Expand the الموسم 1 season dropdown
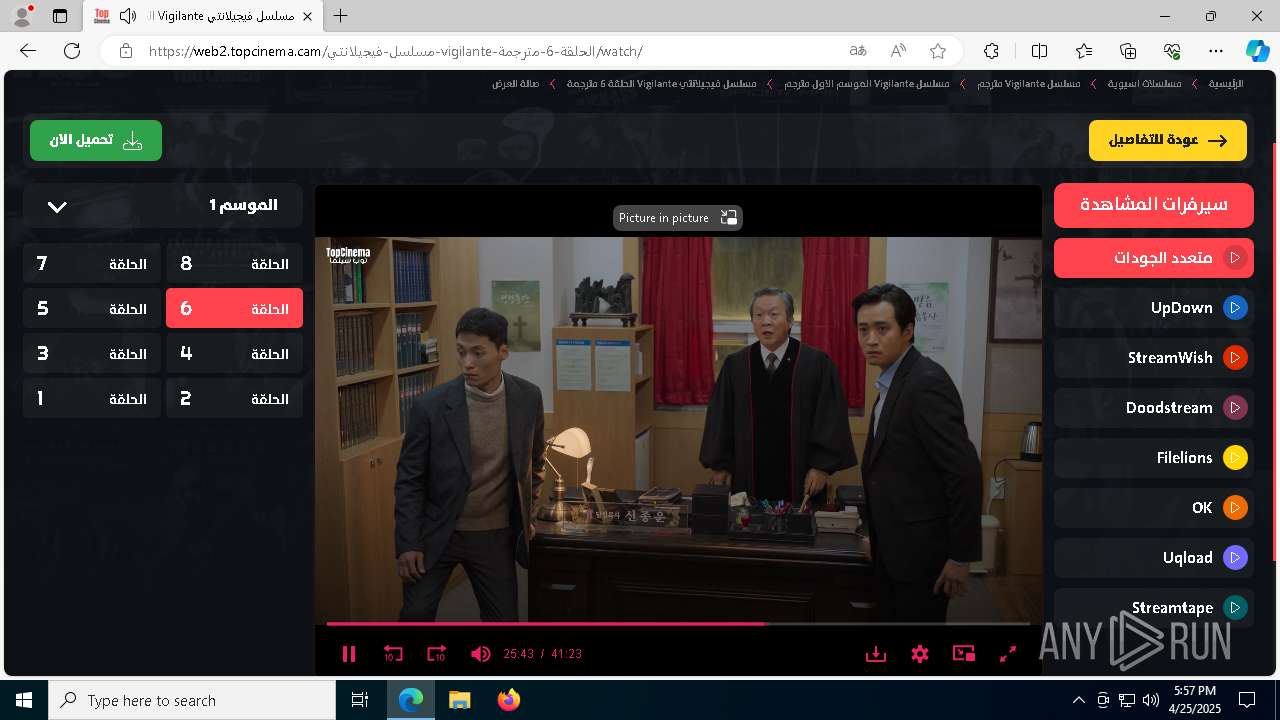 click(163, 205)
